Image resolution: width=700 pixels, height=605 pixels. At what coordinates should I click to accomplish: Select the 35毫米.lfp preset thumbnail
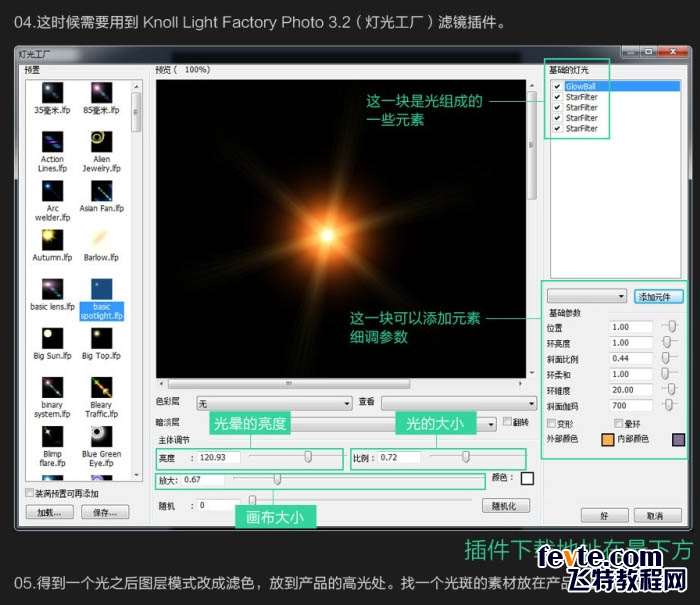click(x=52, y=93)
